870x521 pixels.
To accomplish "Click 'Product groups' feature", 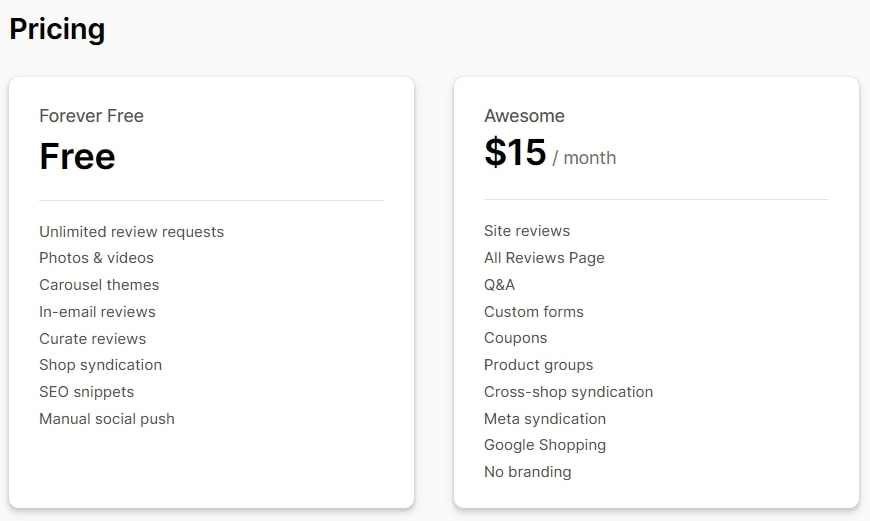I will click(x=539, y=365).
